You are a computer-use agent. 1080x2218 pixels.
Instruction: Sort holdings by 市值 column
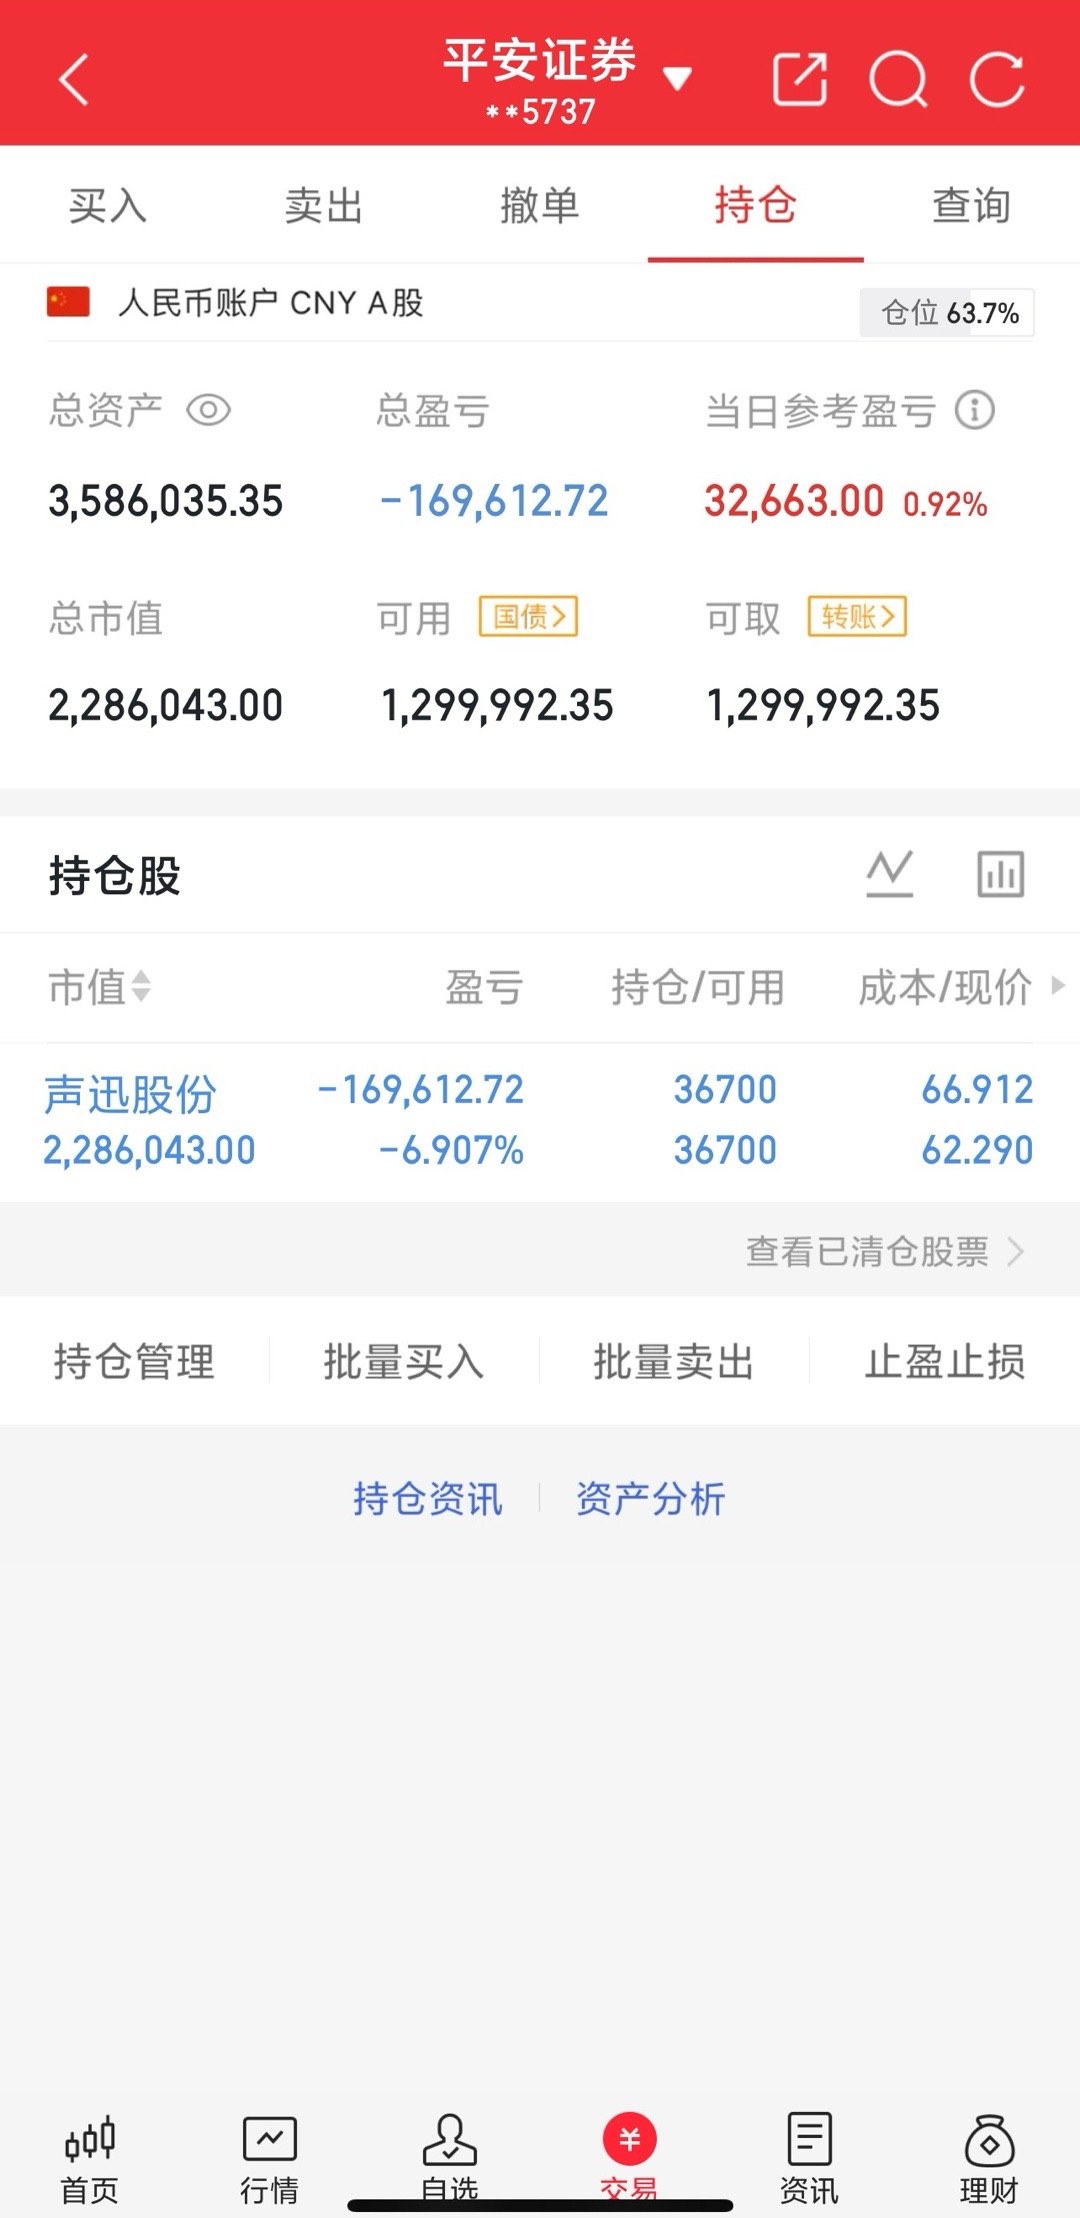pos(99,987)
